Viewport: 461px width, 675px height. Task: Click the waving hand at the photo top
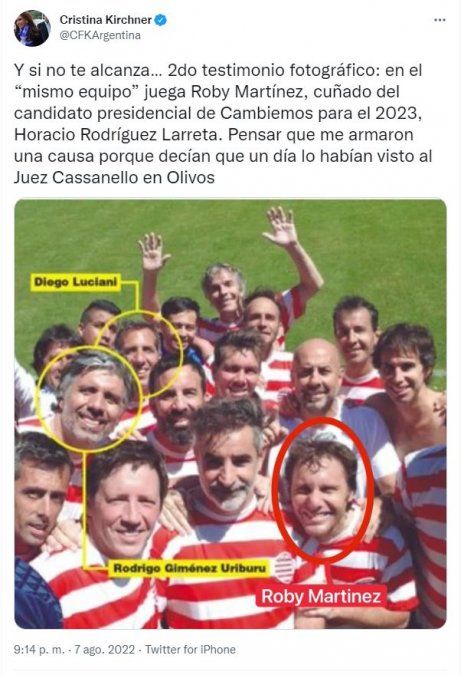(281, 226)
